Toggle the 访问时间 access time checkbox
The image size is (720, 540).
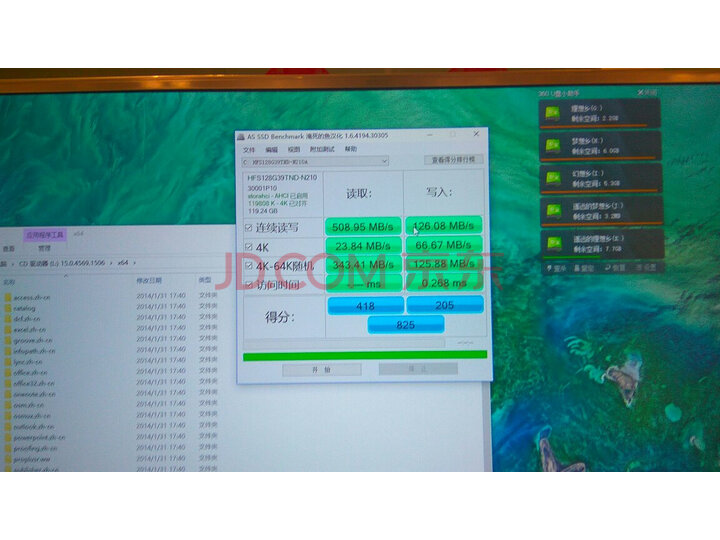pos(248,285)
